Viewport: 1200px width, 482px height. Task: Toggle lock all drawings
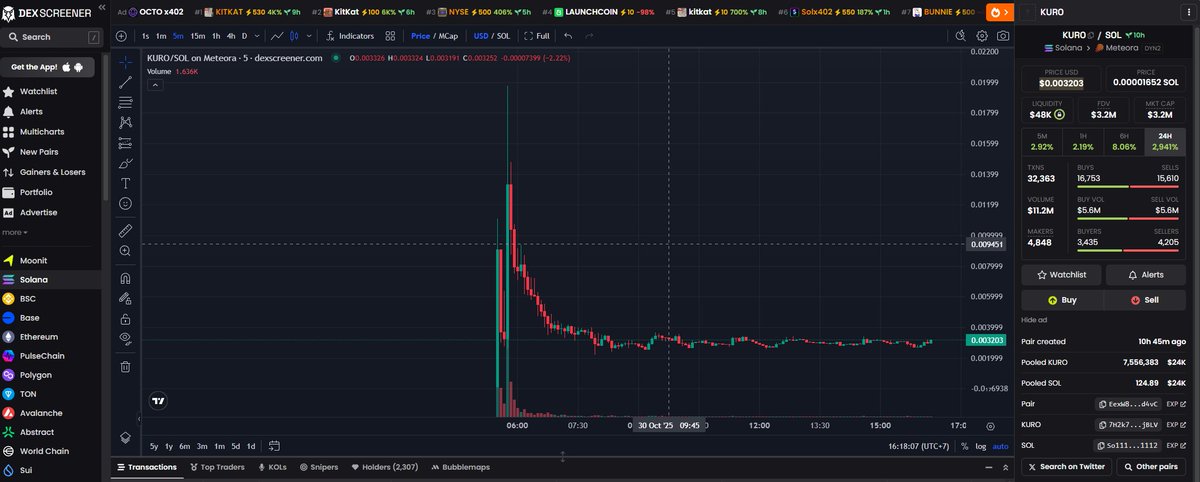tap(125, 319)
